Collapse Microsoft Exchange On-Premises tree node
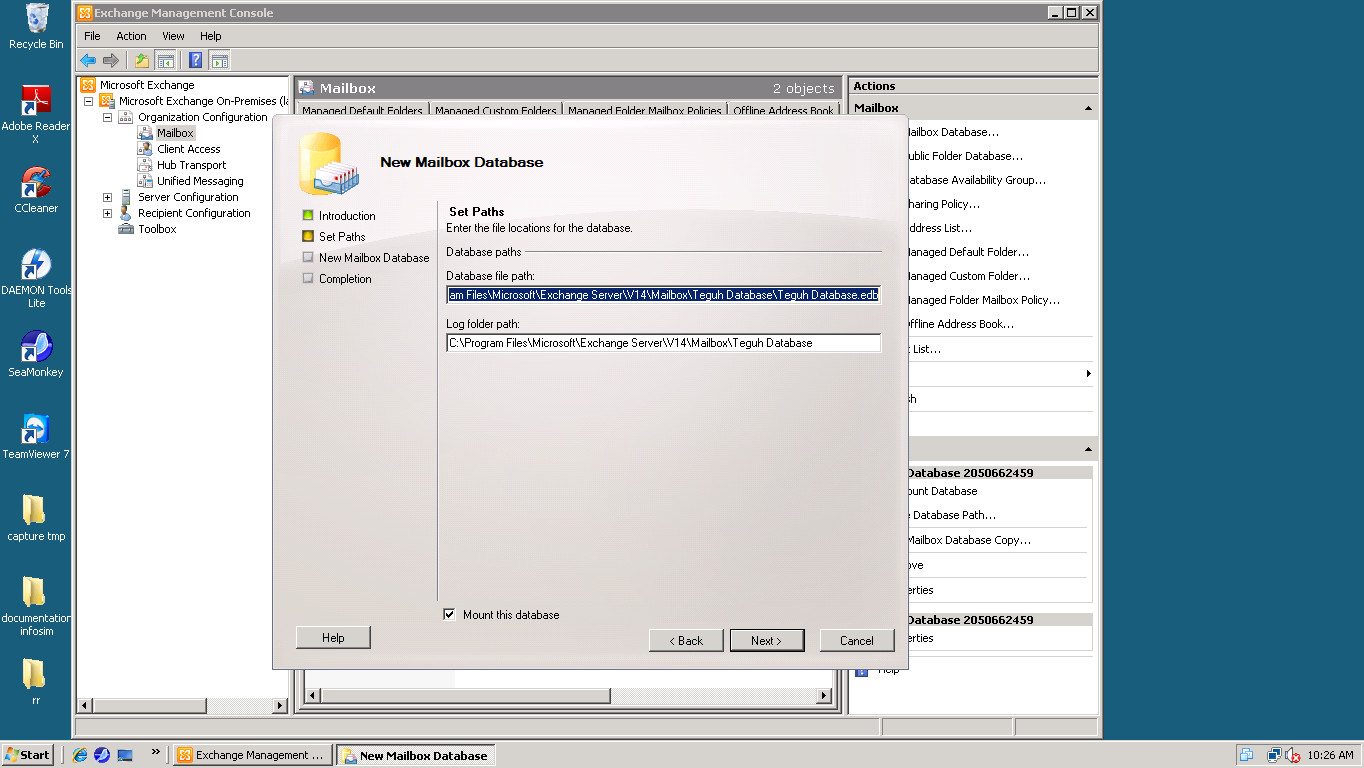Screen dimensions: 1364x768 click(88, 101)
